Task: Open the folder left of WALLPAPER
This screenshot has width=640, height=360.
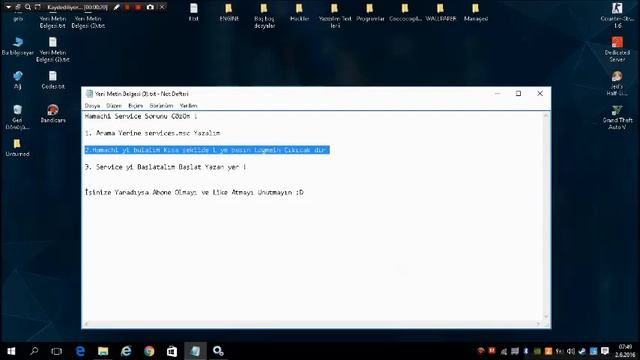Action: tap(405, 12)
